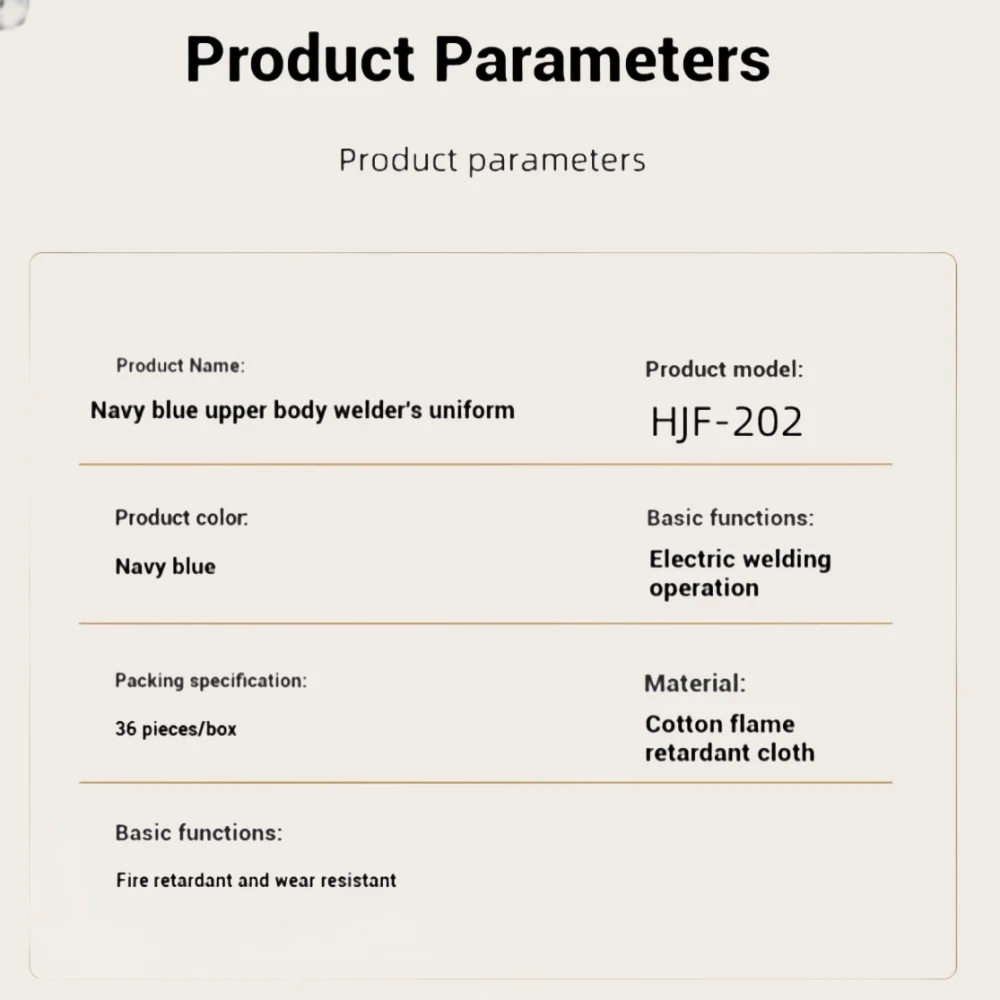Select the "Electric welding operation" value text
Screen dimensions: 1000x1000
click(x=739, y=573)
